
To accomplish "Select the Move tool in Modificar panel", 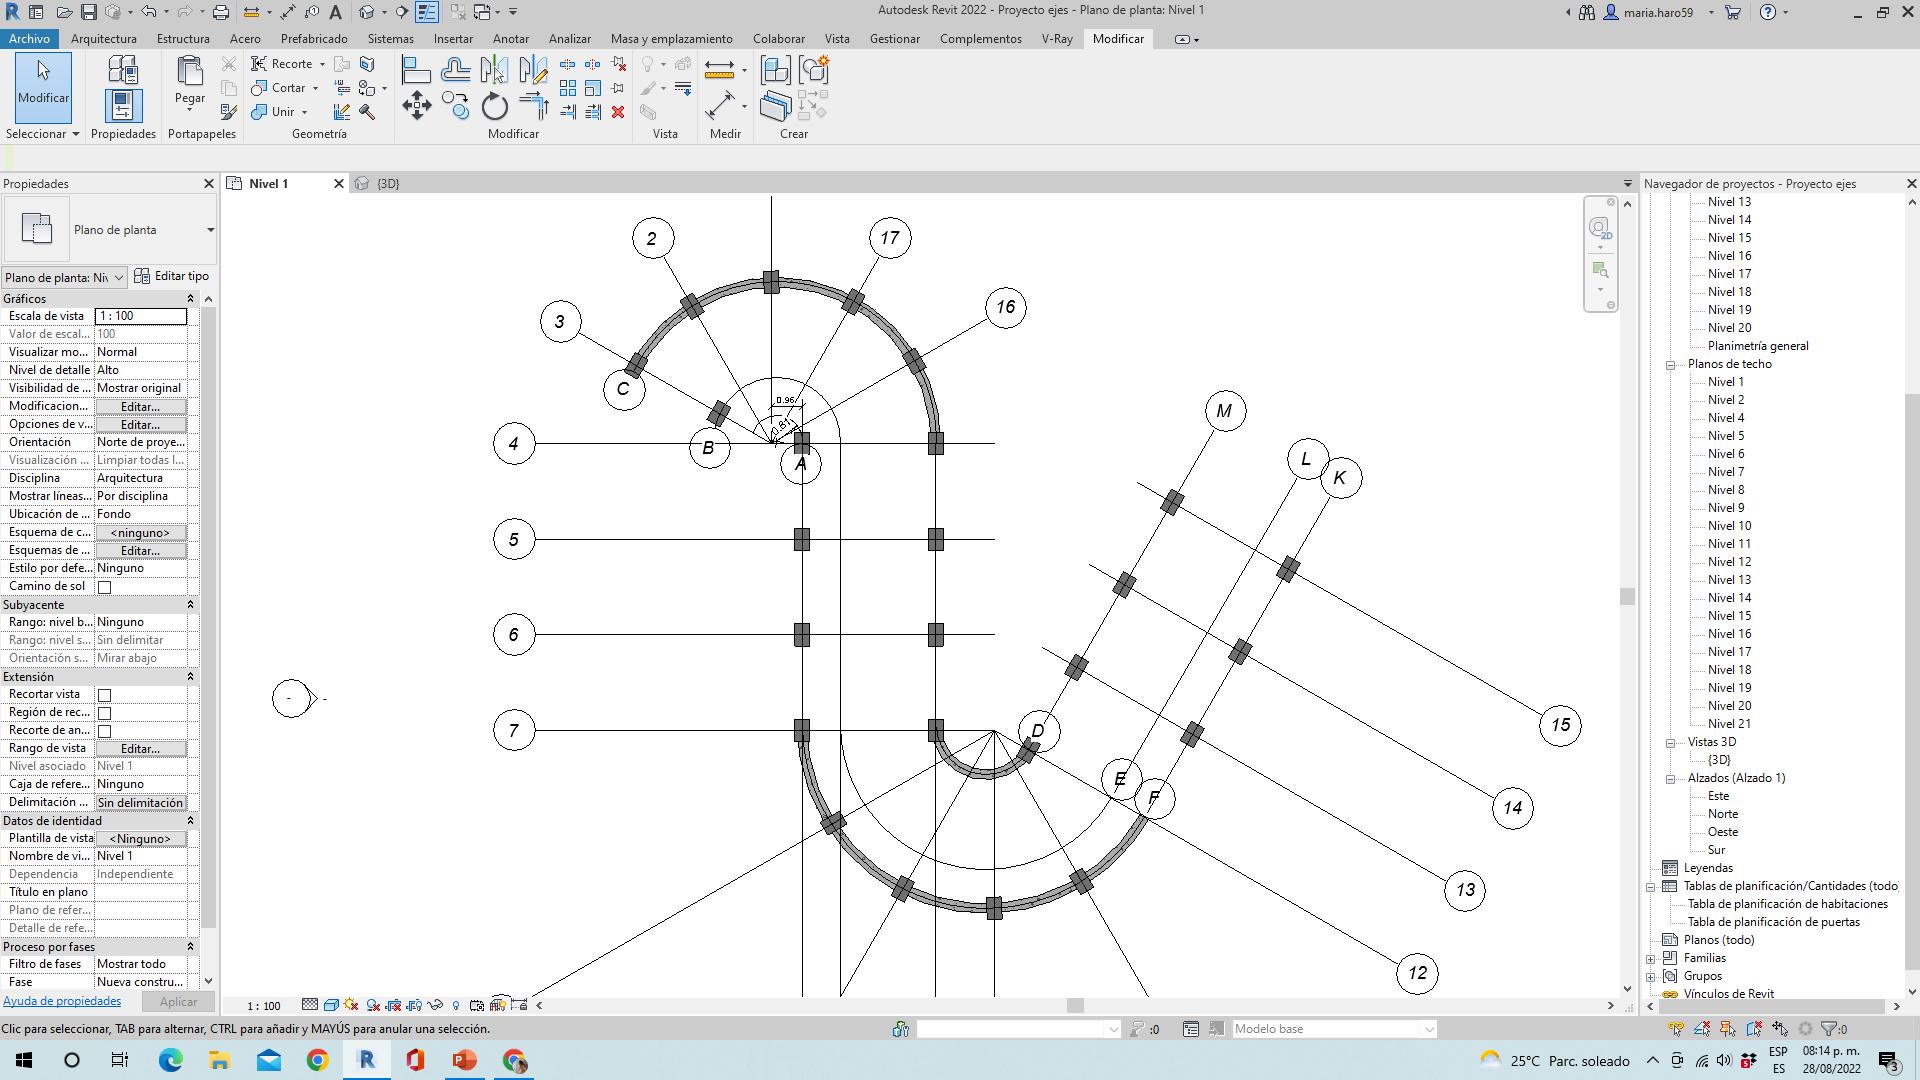I will pos(417,106).
